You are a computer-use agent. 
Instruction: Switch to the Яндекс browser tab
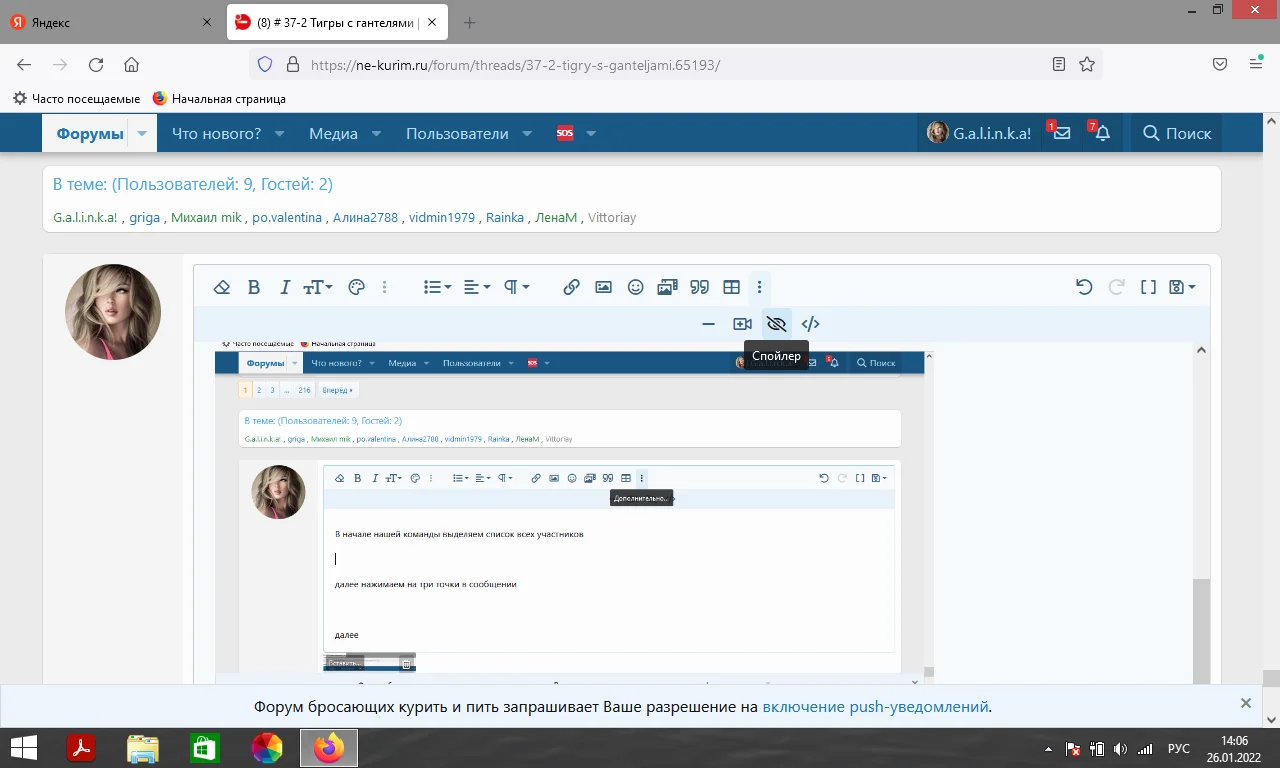tap(110, 22)
